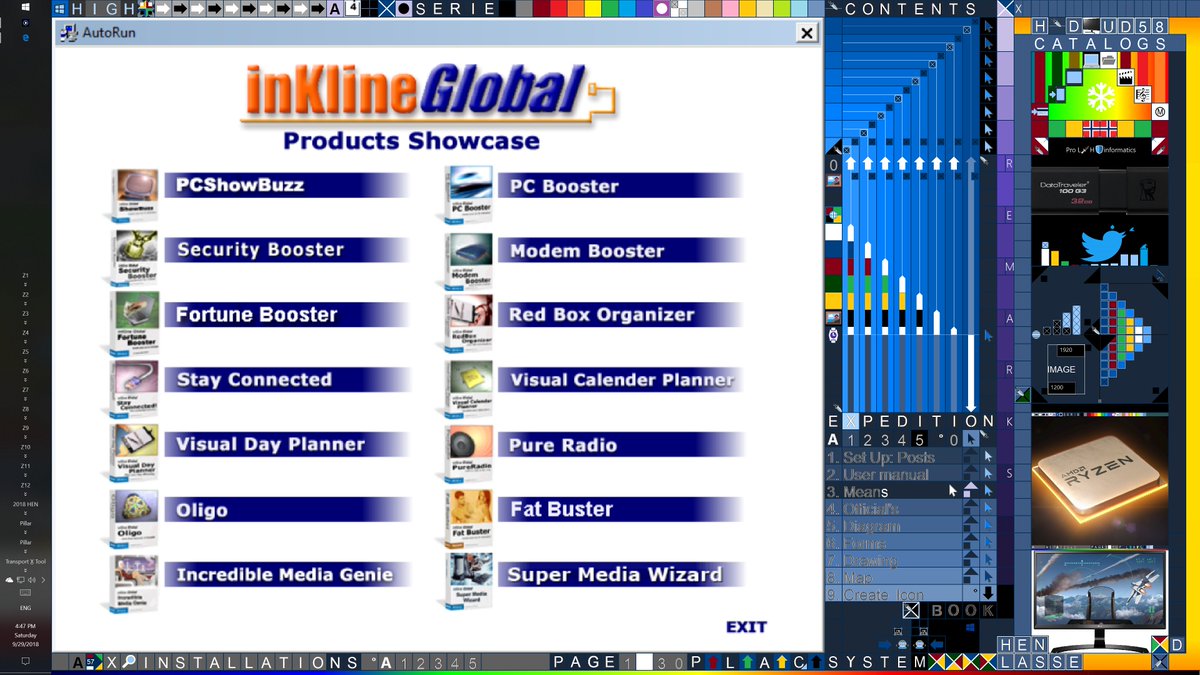Select '3. Means' entry
This screenshot has width=1200, height=675.
coord(893,491)
